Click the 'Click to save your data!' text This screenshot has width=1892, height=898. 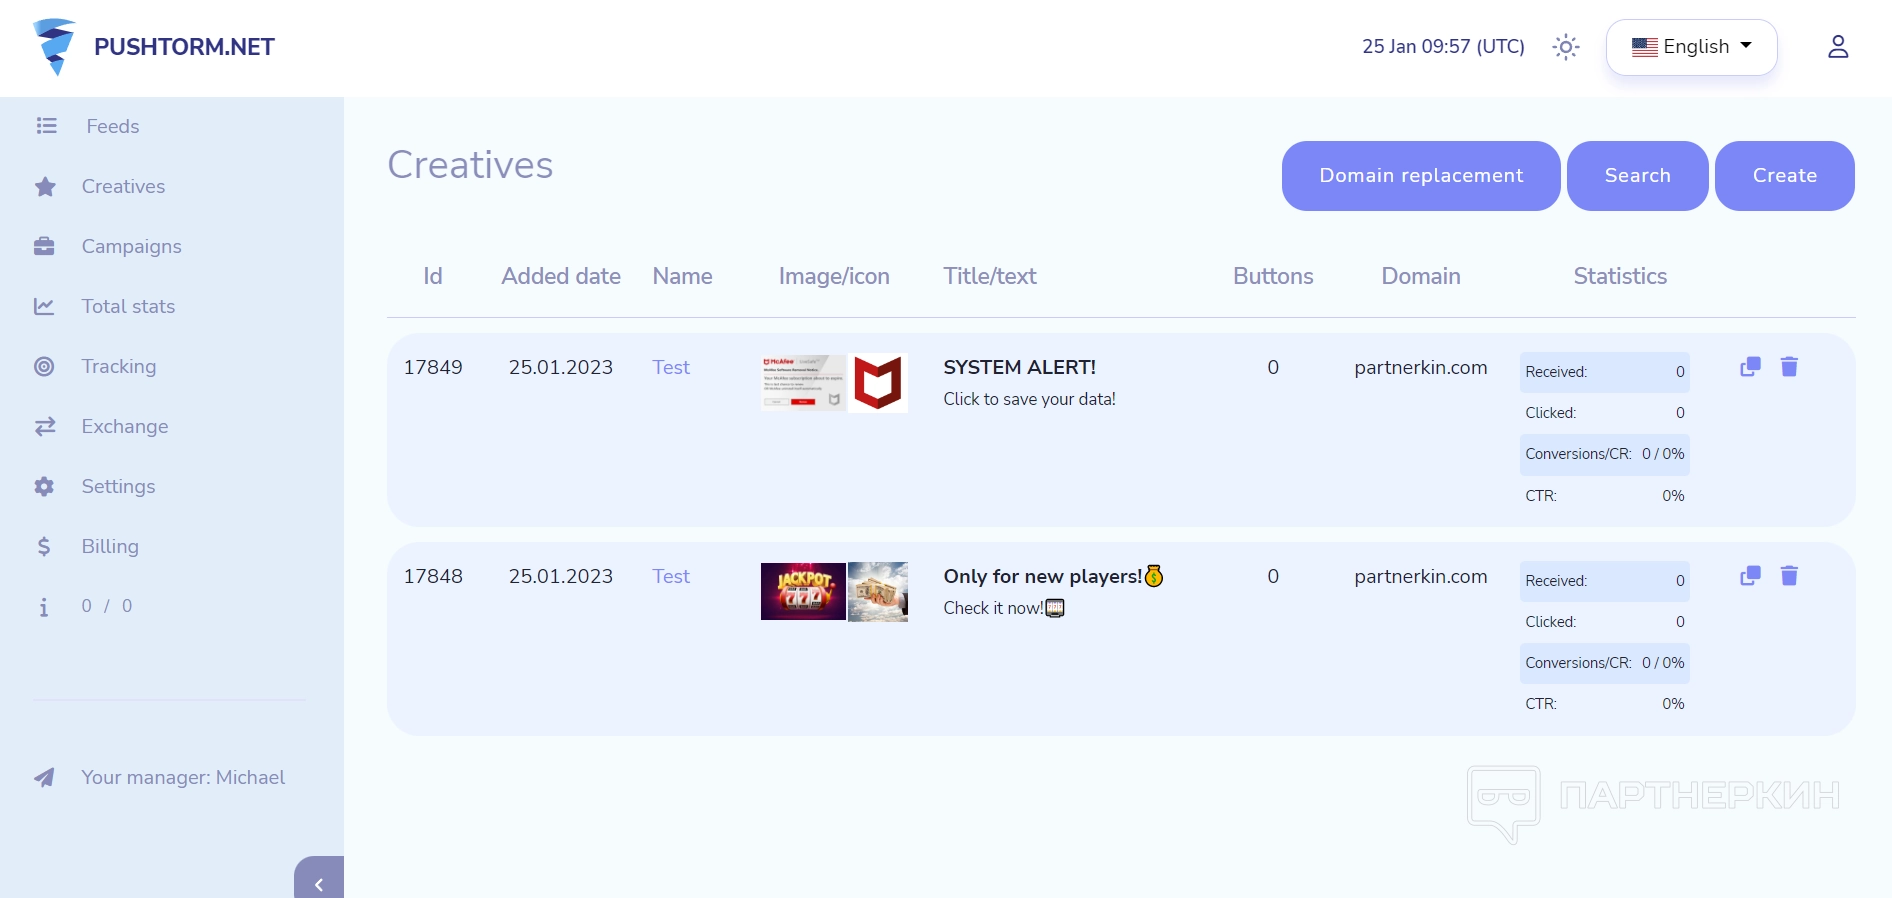1029,399
